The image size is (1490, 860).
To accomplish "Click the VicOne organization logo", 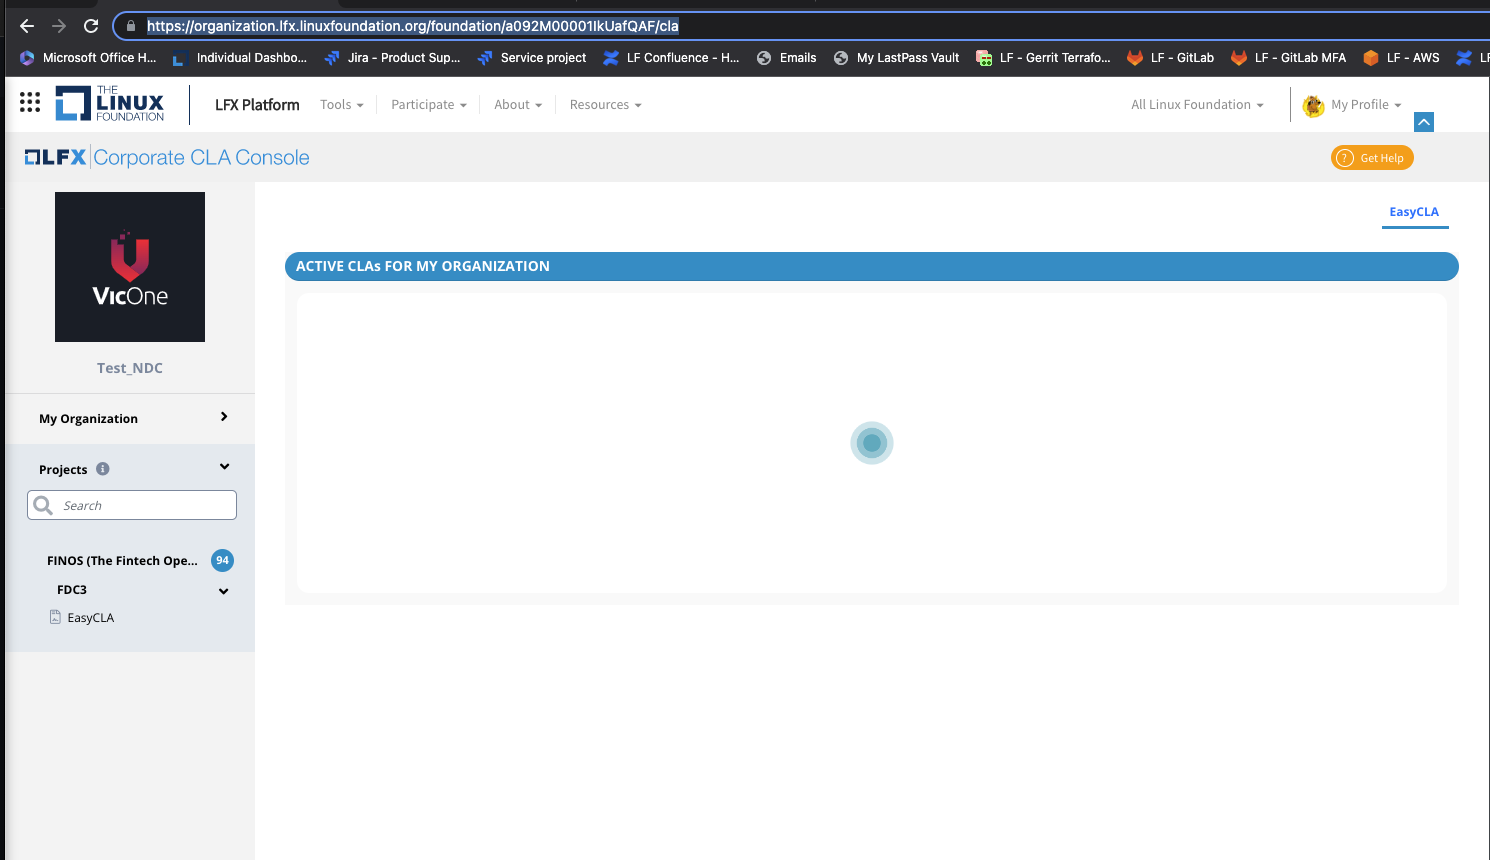I will click(x=130, y=266).
